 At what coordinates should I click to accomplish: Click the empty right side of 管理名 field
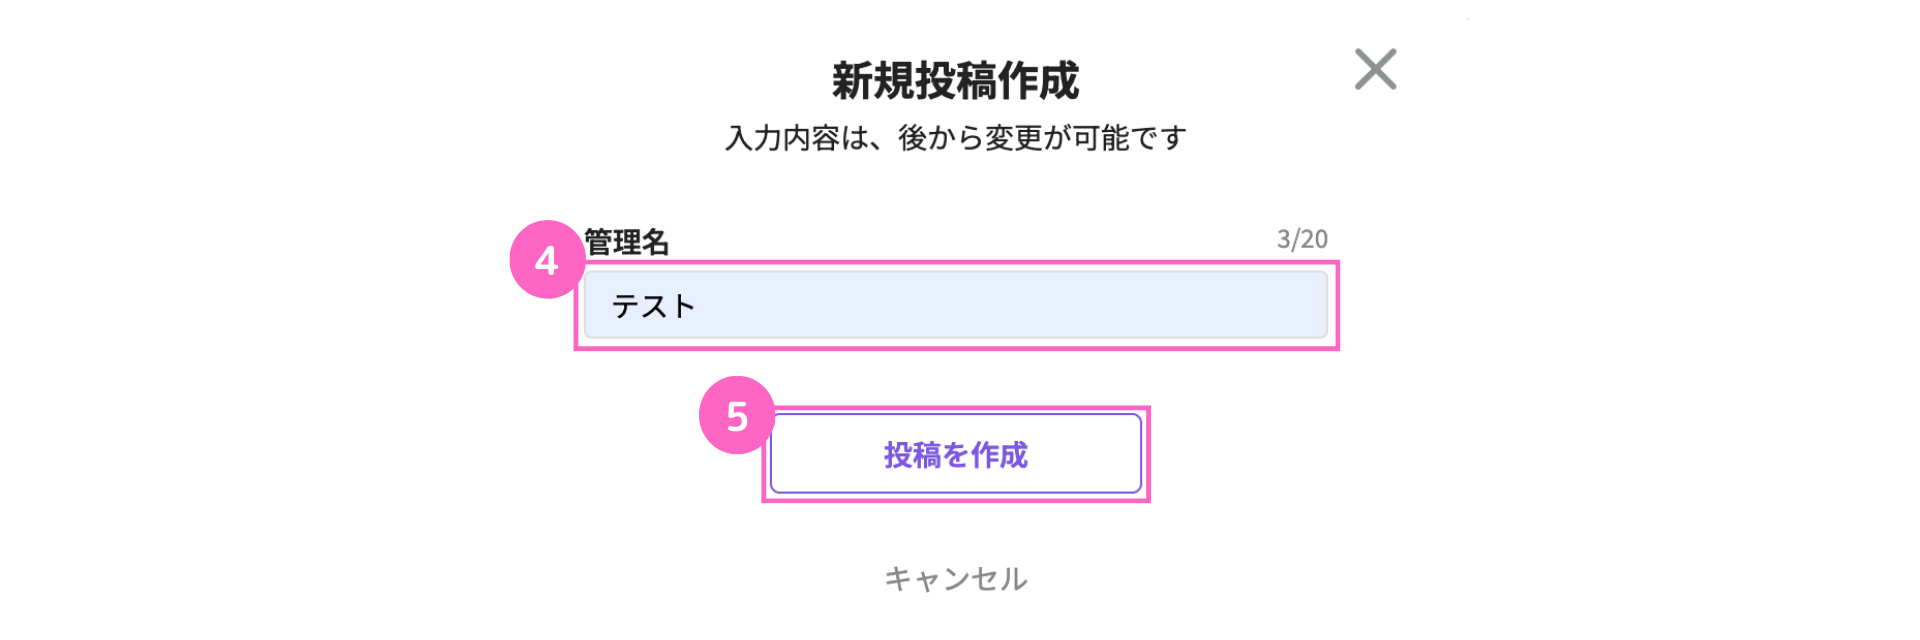point(1200,305)
